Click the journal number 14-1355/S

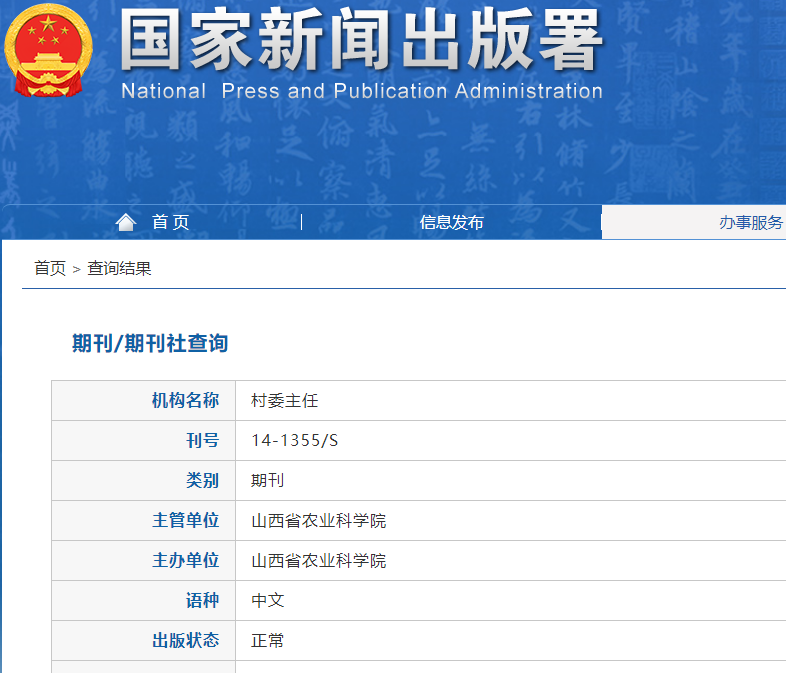coord(294,440)
